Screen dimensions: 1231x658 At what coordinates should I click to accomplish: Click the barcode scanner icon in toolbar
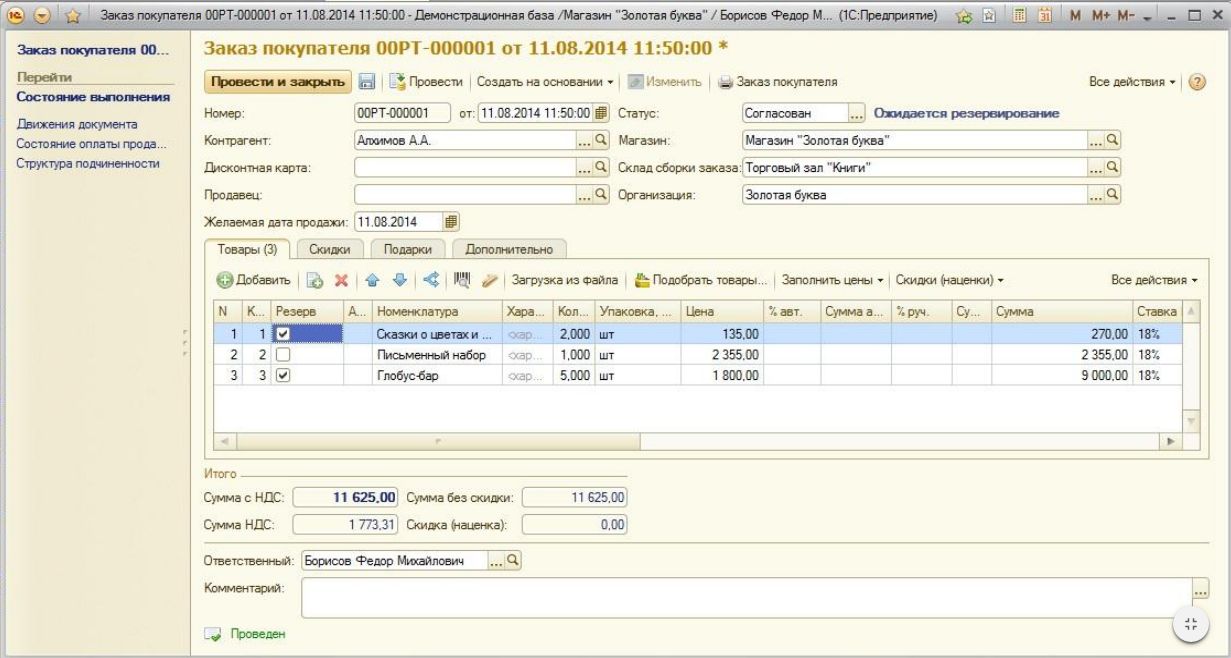[462, 281]
